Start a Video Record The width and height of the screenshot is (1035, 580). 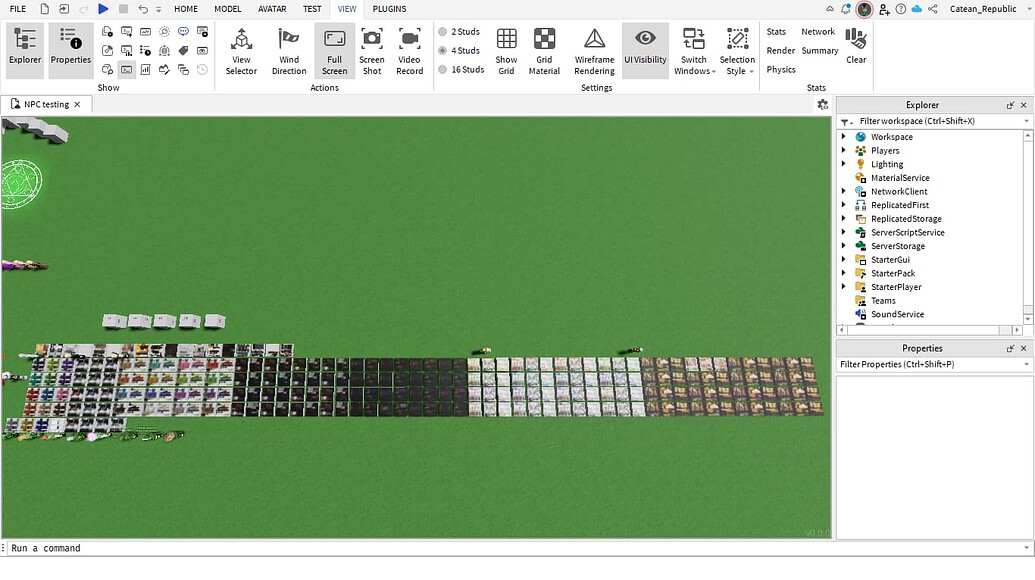click(409, 50)
